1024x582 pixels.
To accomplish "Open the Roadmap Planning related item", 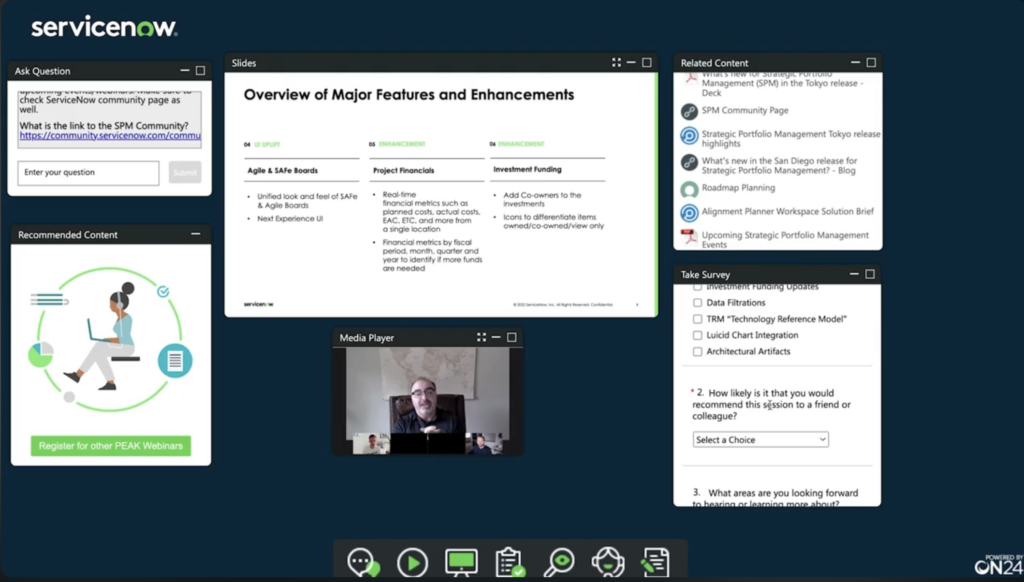I will (x=737, y=188).
